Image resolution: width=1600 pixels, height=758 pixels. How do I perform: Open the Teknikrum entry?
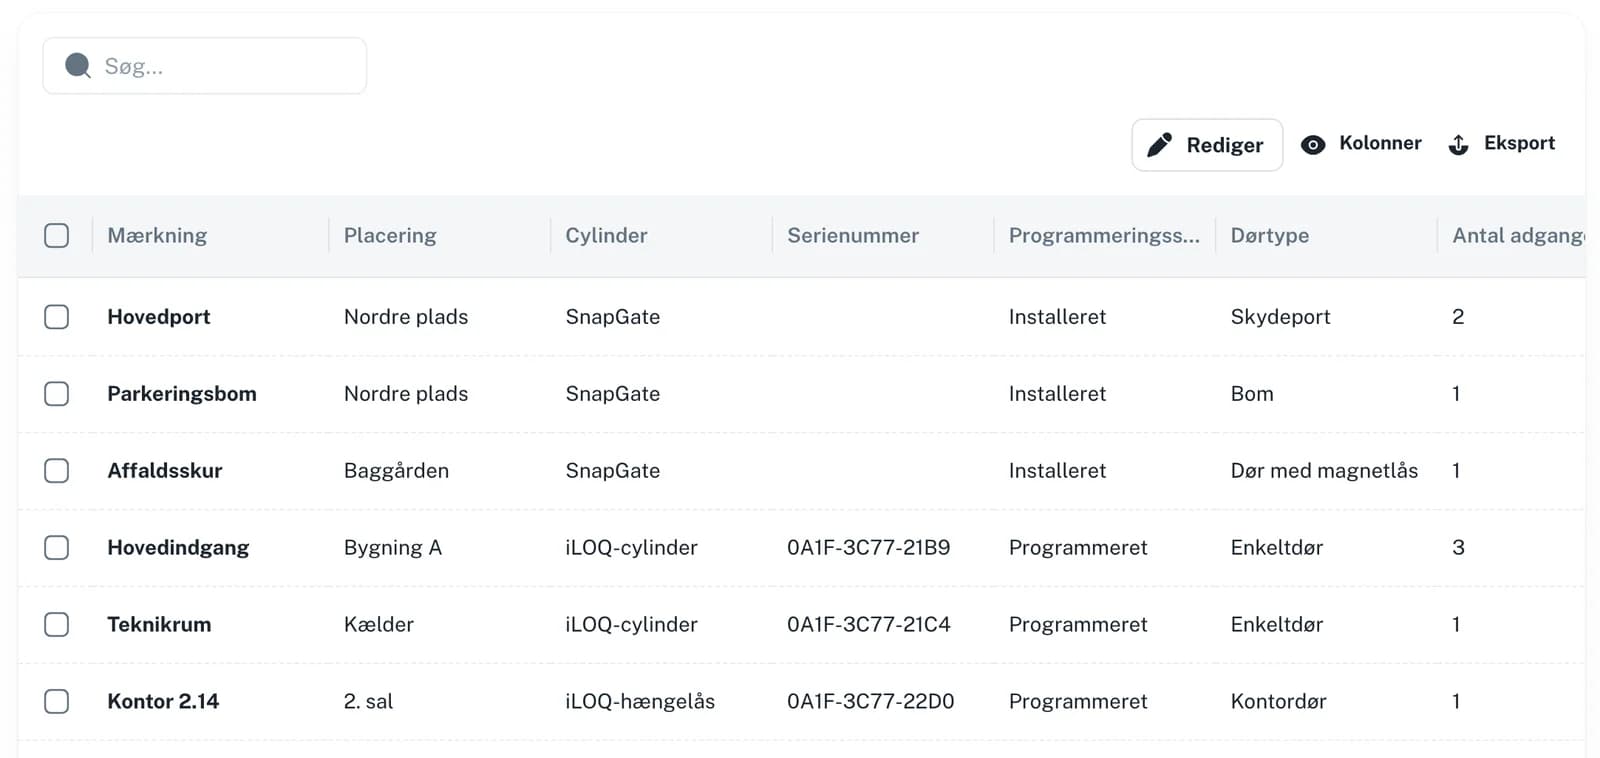[x=159, y=625]
